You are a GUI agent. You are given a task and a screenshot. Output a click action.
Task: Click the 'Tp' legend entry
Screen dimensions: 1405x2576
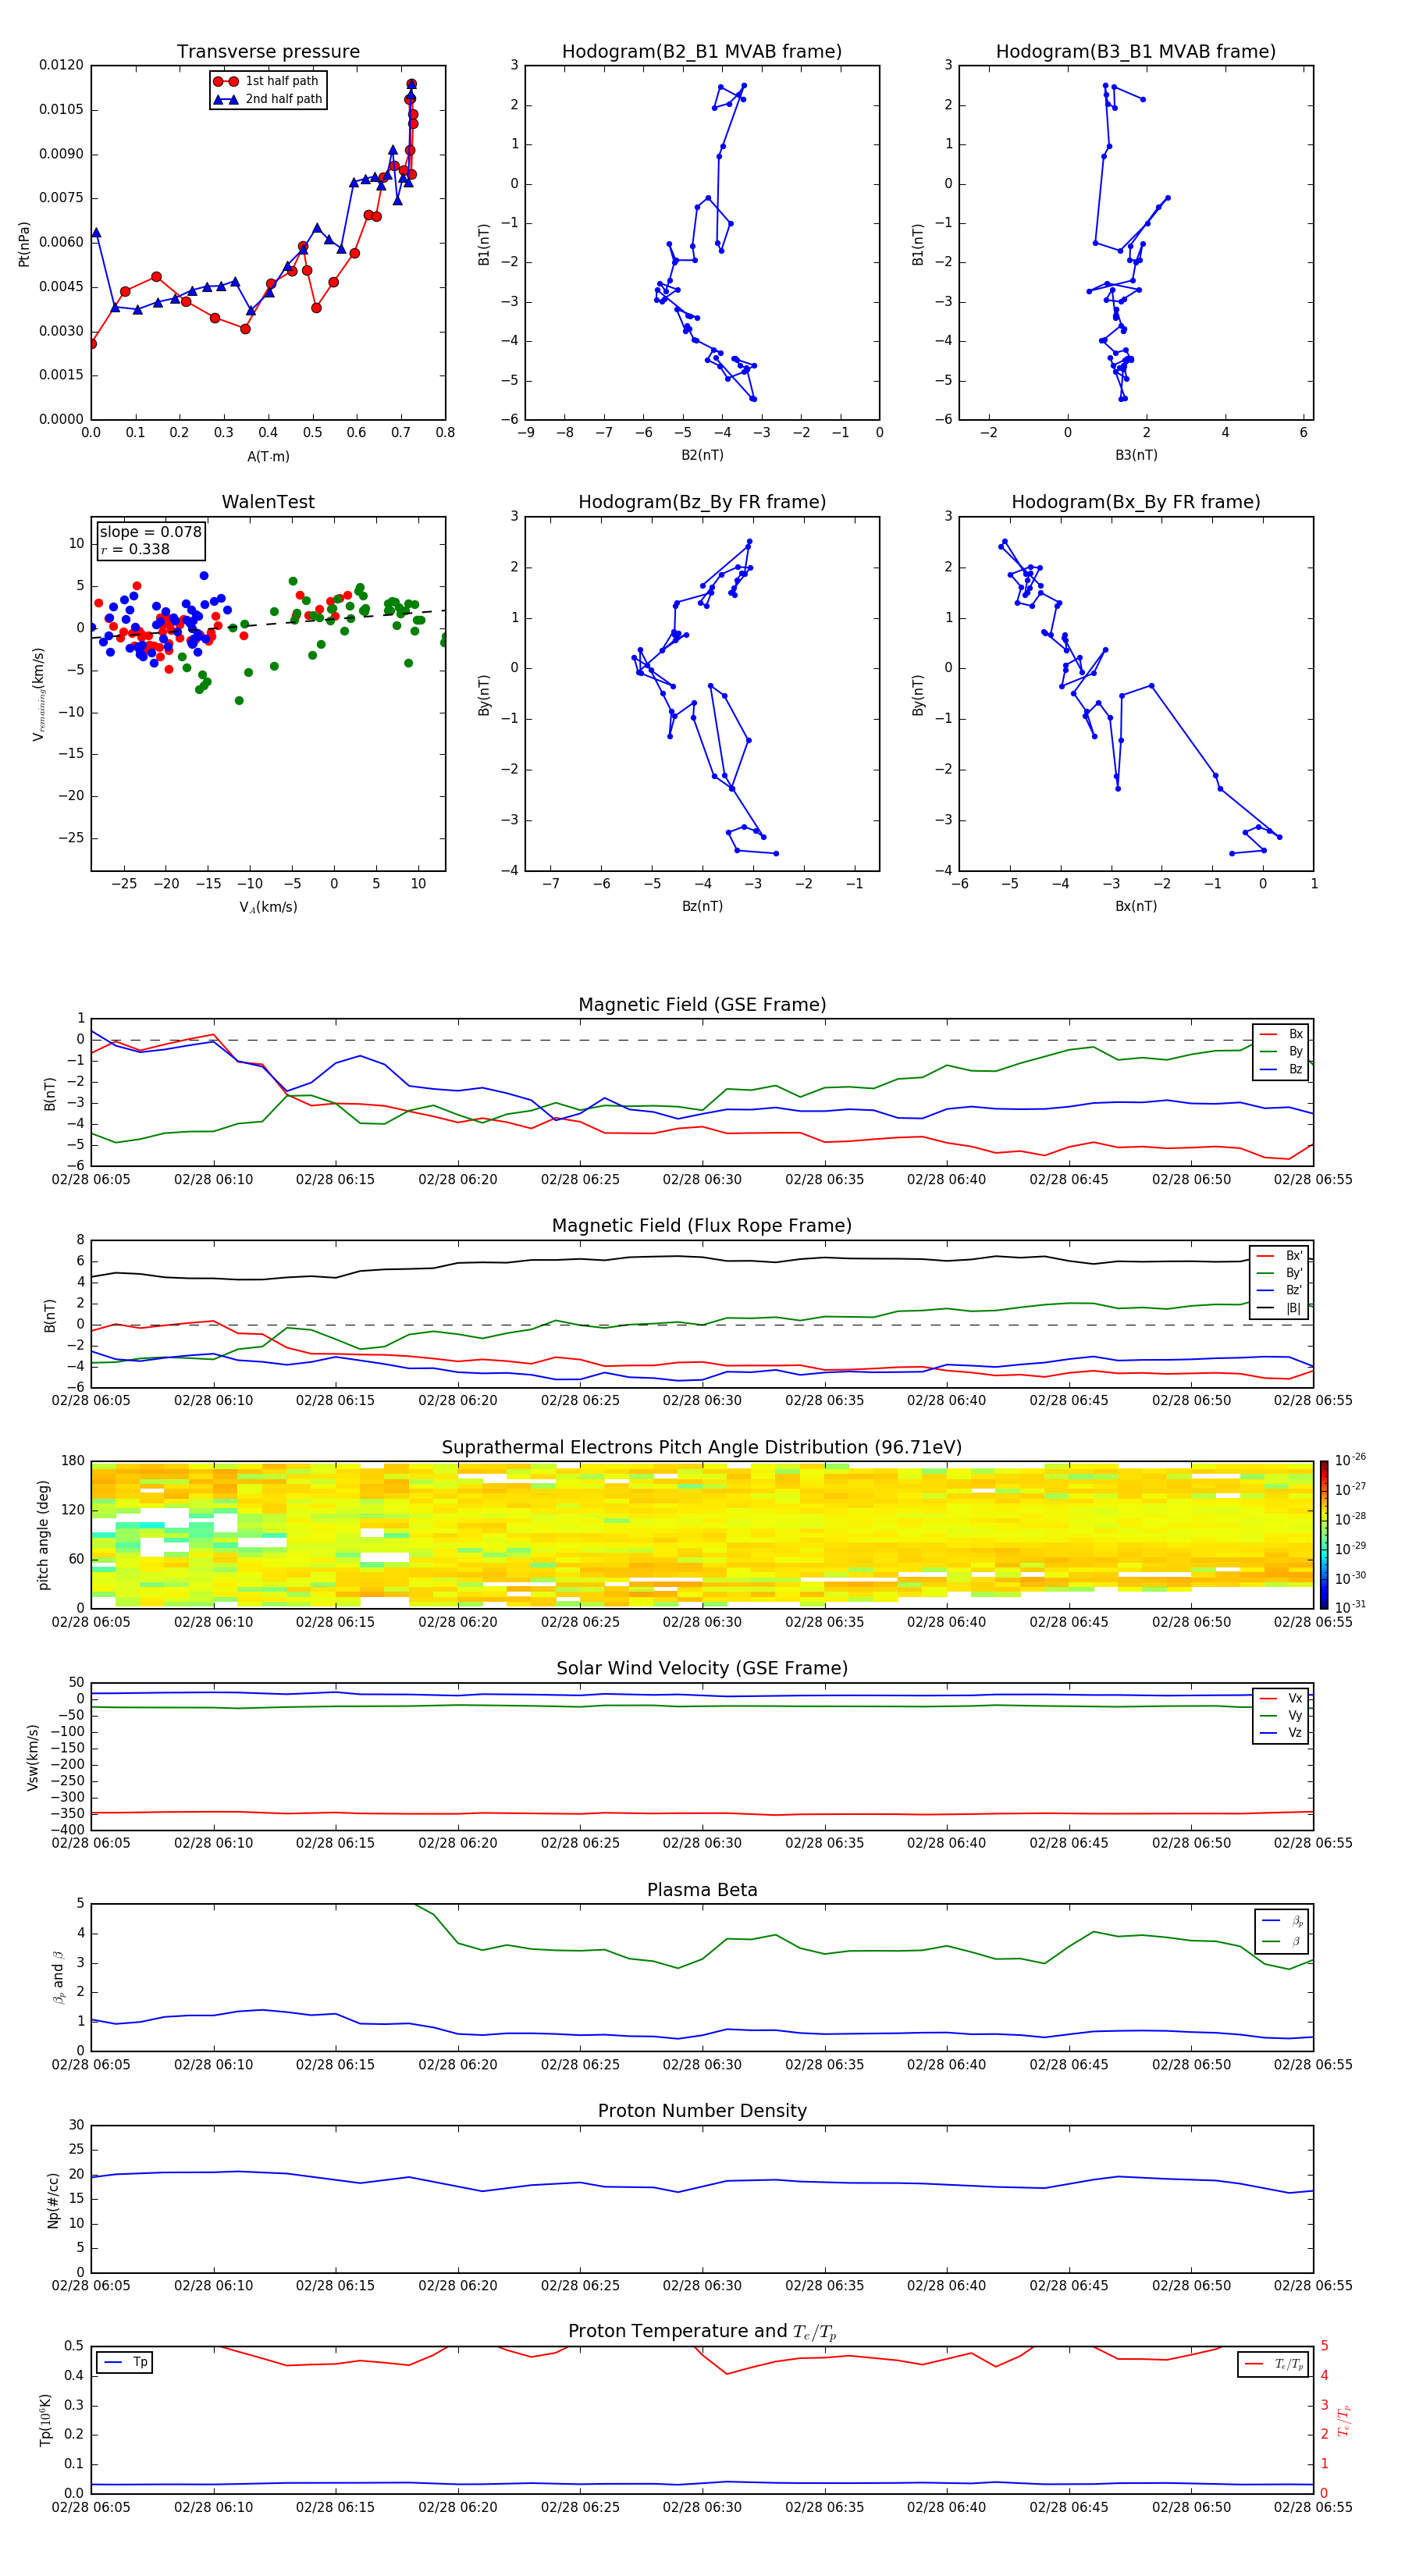point(126,2363)
